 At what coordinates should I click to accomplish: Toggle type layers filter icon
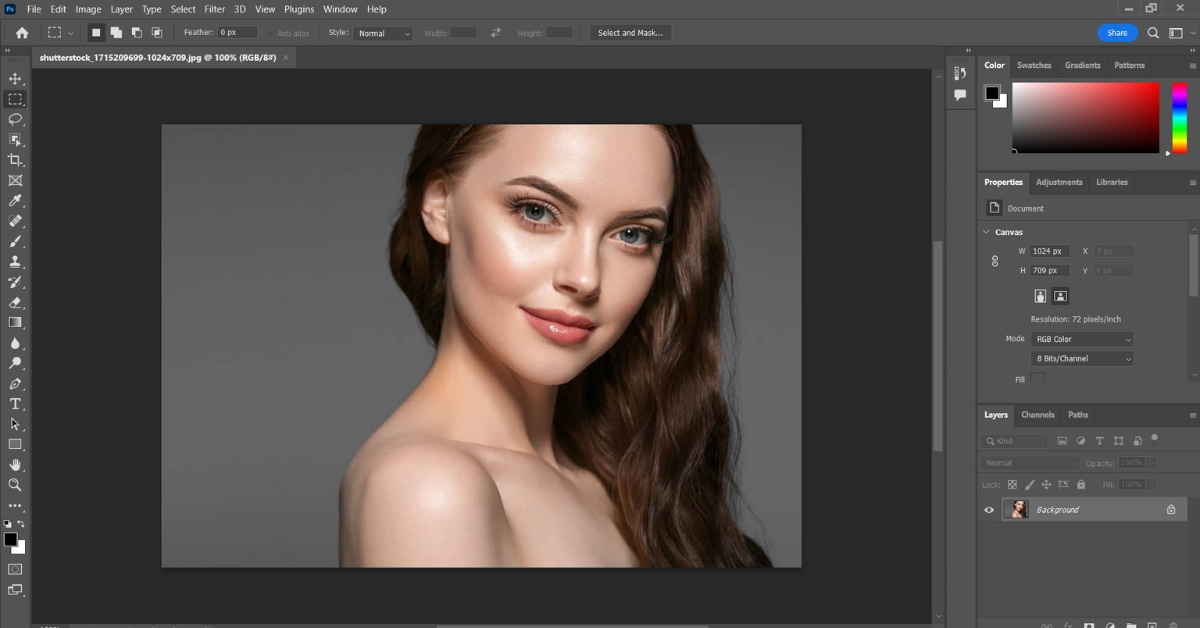1100,441
